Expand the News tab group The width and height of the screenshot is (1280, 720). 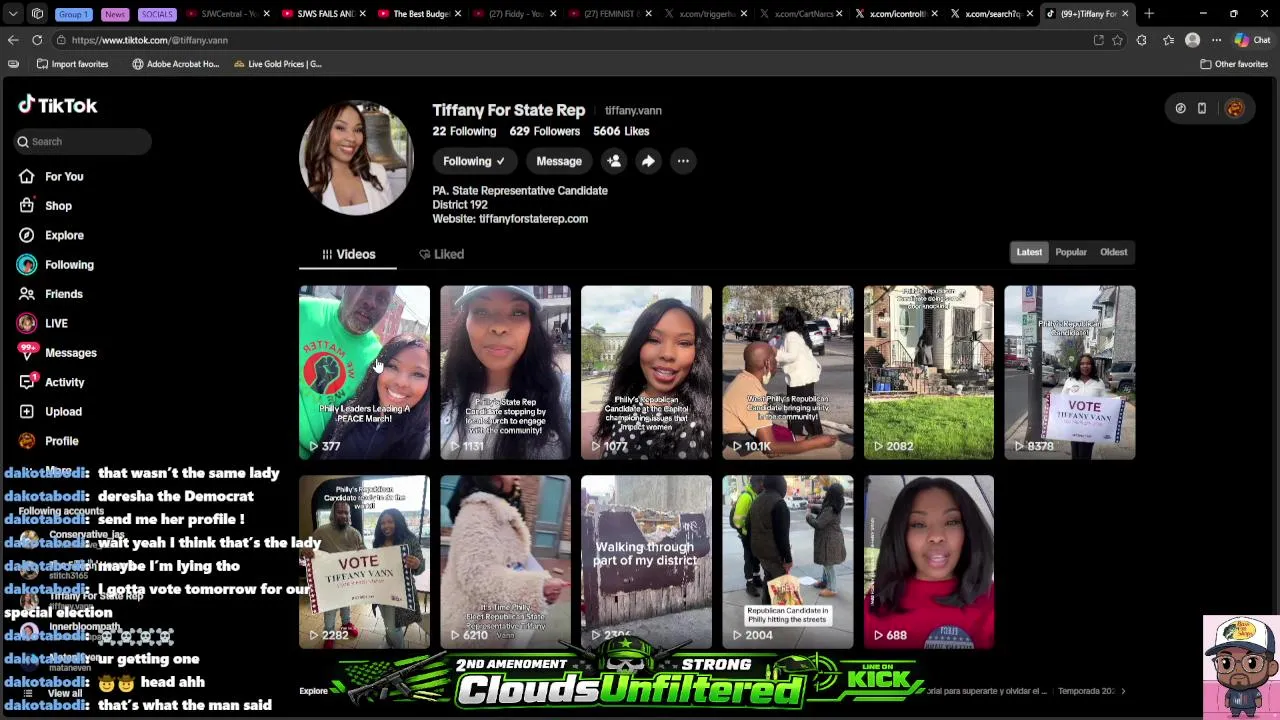coord(115,14)
